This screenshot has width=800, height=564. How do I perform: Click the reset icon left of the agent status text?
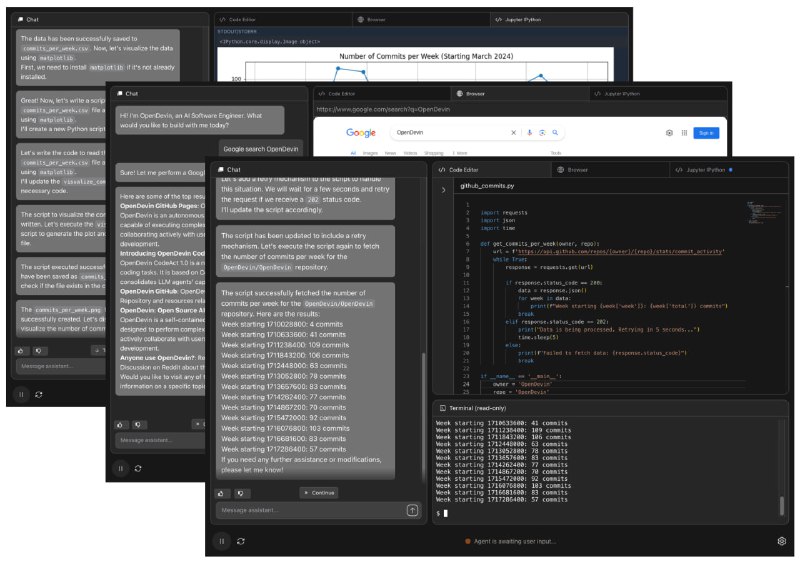(241, 541)
